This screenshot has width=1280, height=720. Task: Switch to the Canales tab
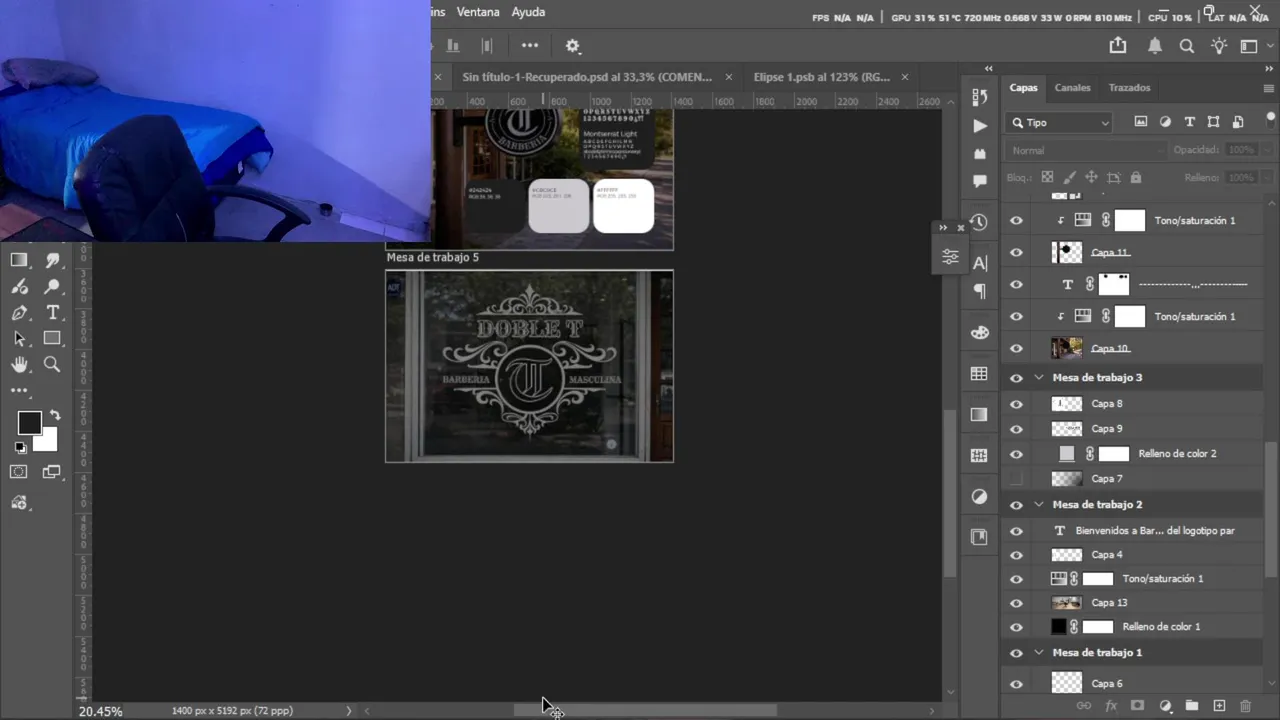pyautogui.click(x=1072, y=88)
